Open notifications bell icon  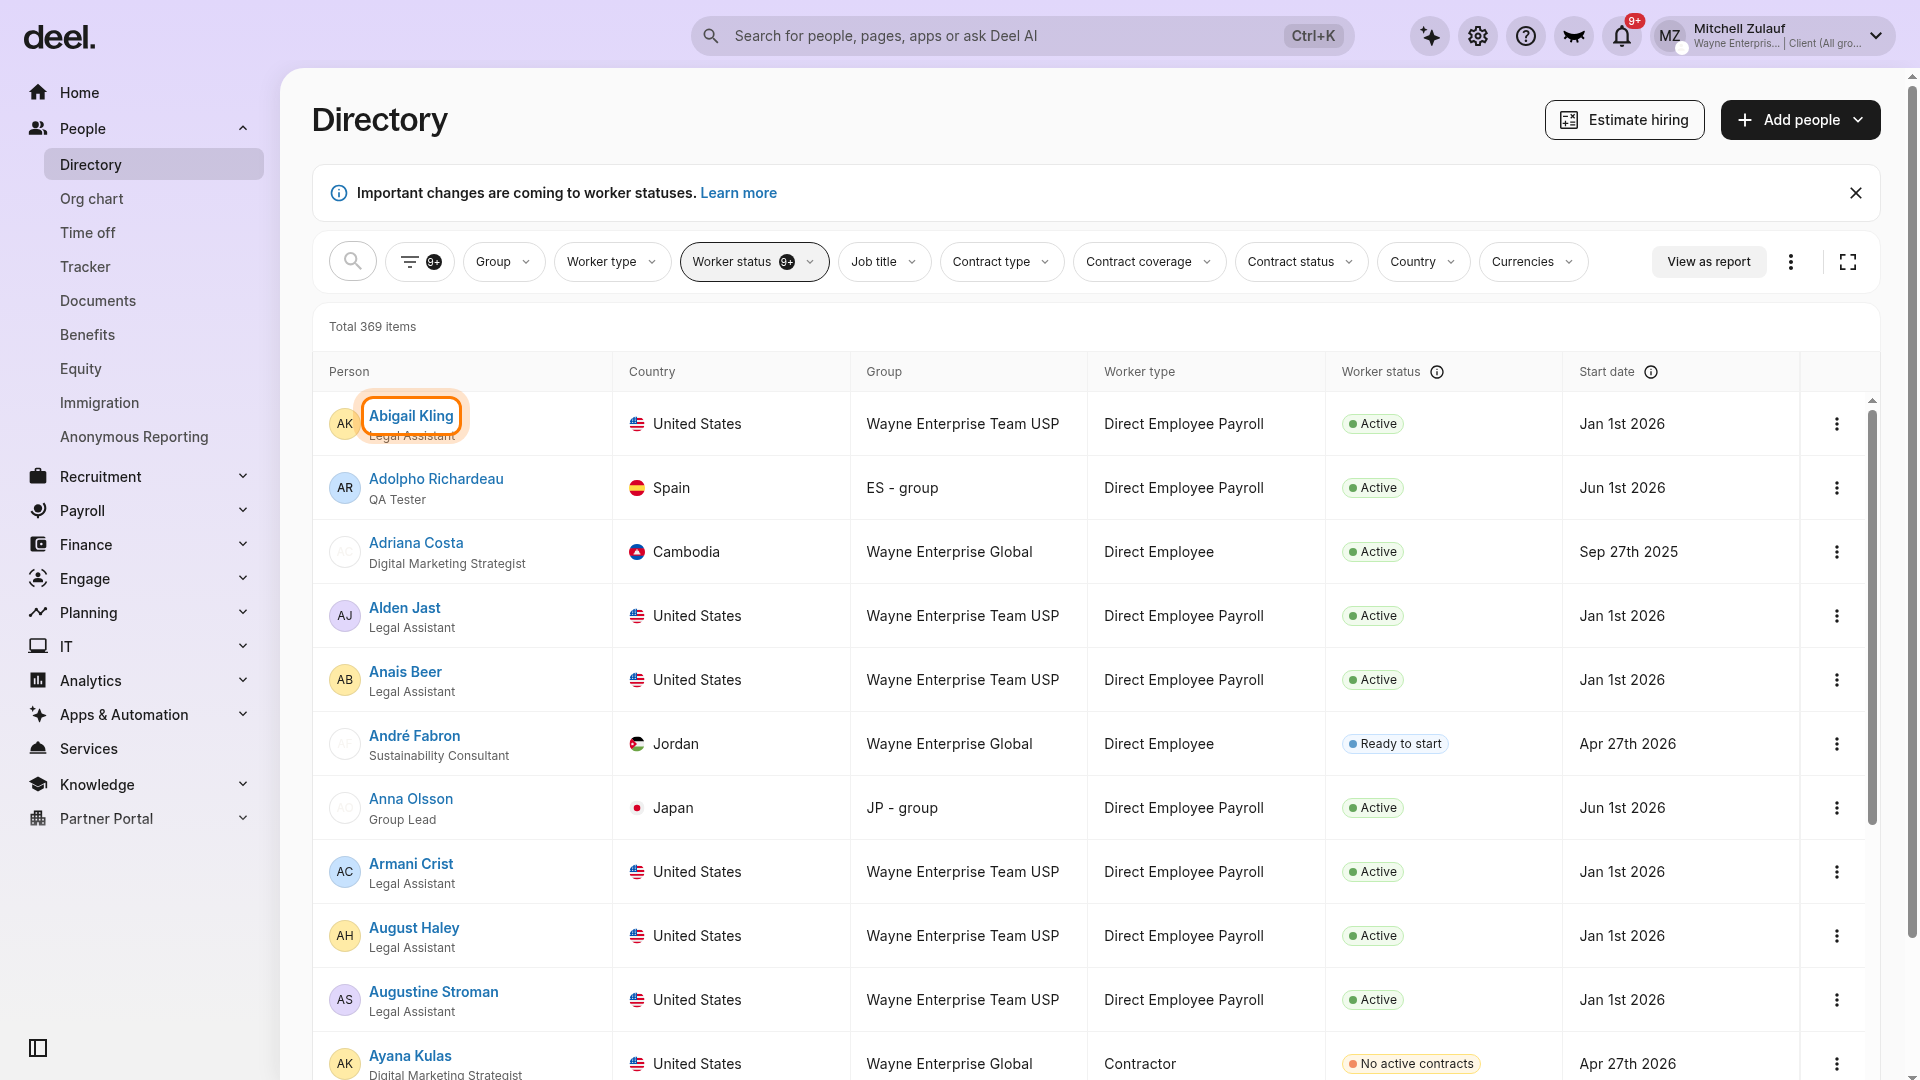[x=1622, y=36]
